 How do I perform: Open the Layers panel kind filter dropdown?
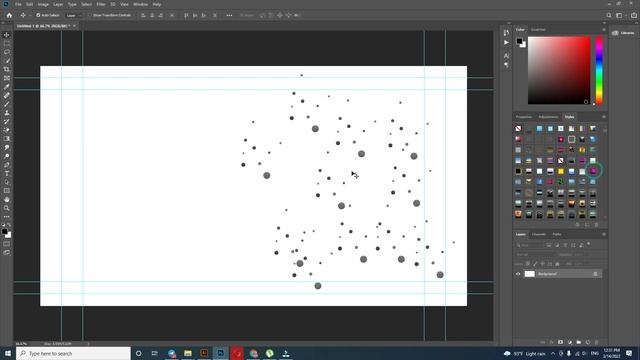[529, 245]
